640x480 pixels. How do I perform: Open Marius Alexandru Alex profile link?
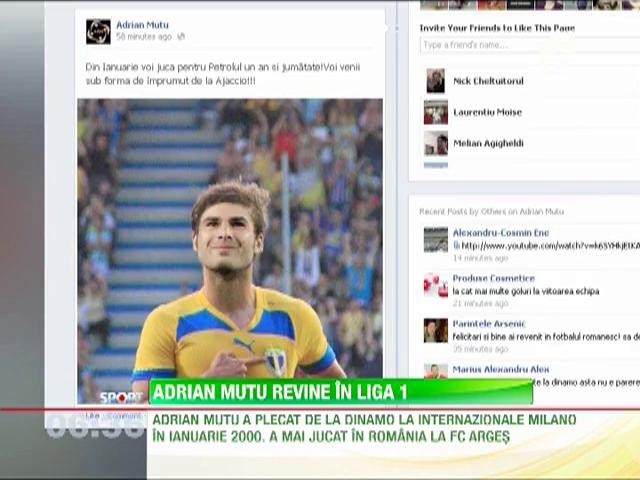click(x=501, y=369)
